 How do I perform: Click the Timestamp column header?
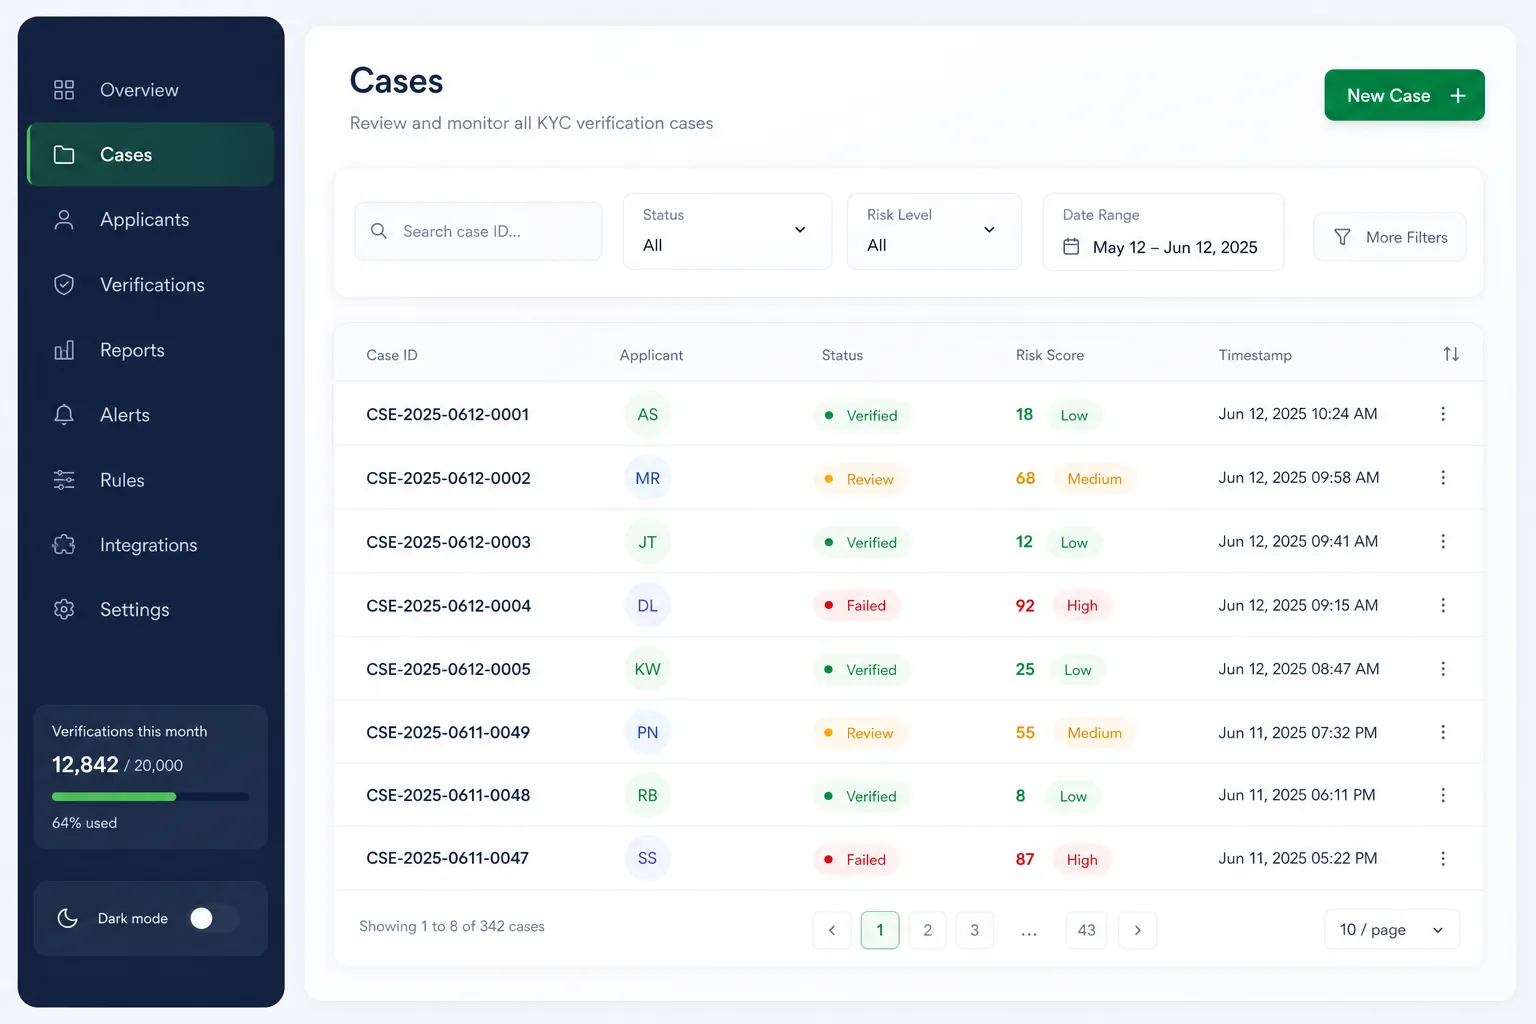(1255, 355)
